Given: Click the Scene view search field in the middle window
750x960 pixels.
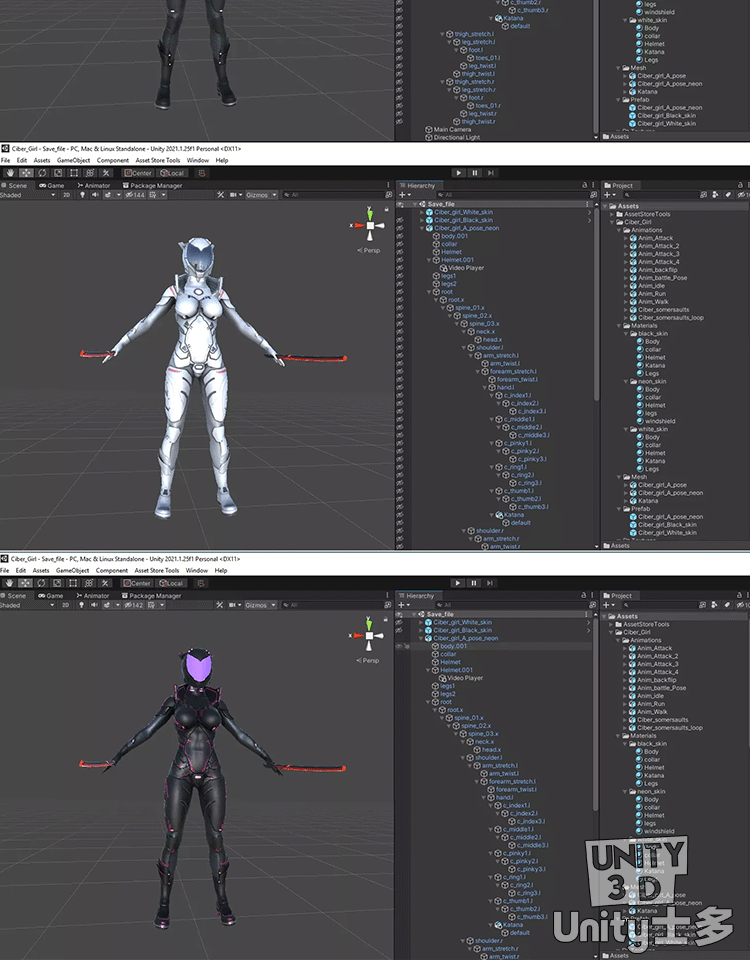Looking at the screenshot, I should pyautogui.click(x=334, y=195).
